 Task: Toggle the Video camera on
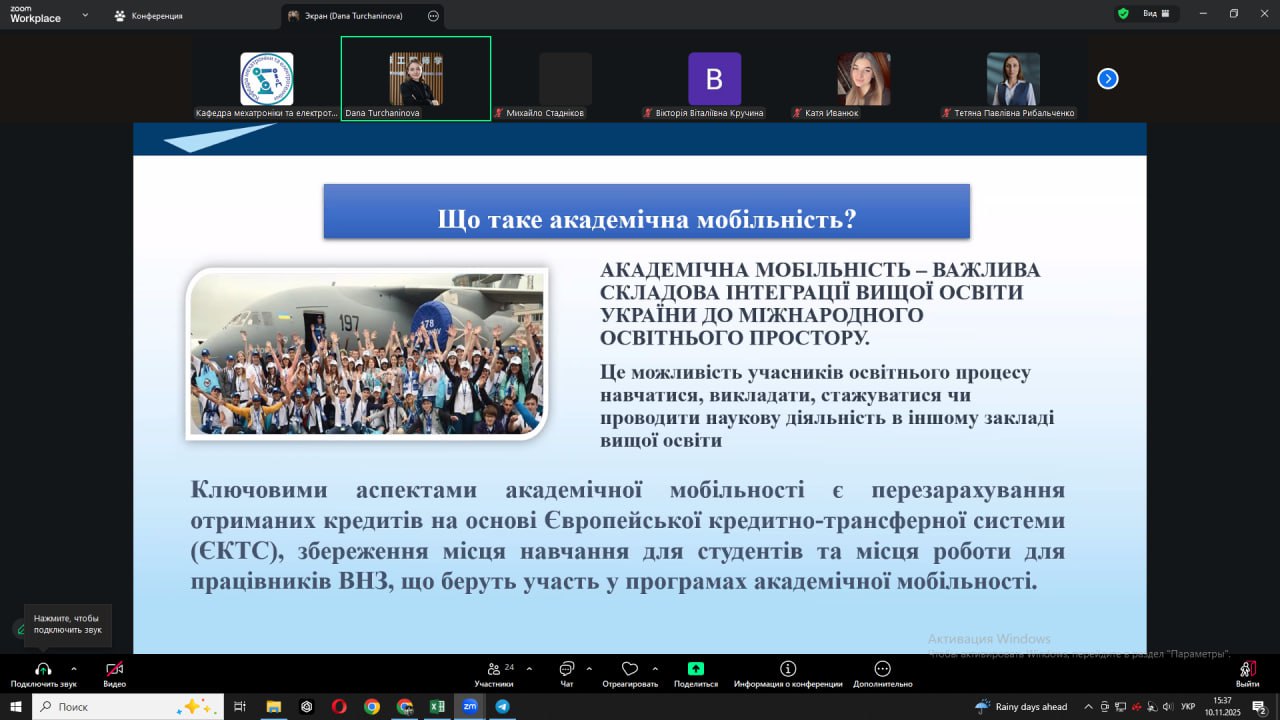(x=114, y=669)
